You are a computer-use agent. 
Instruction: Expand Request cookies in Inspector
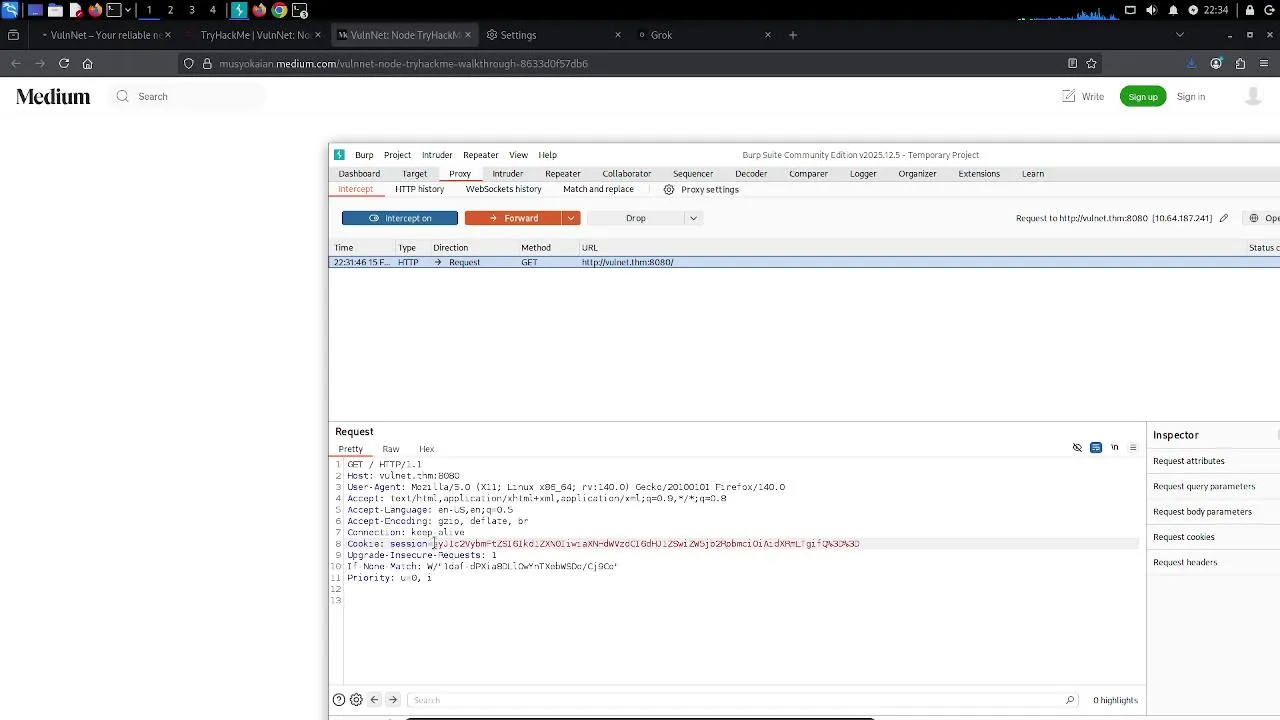point(1183,537)
